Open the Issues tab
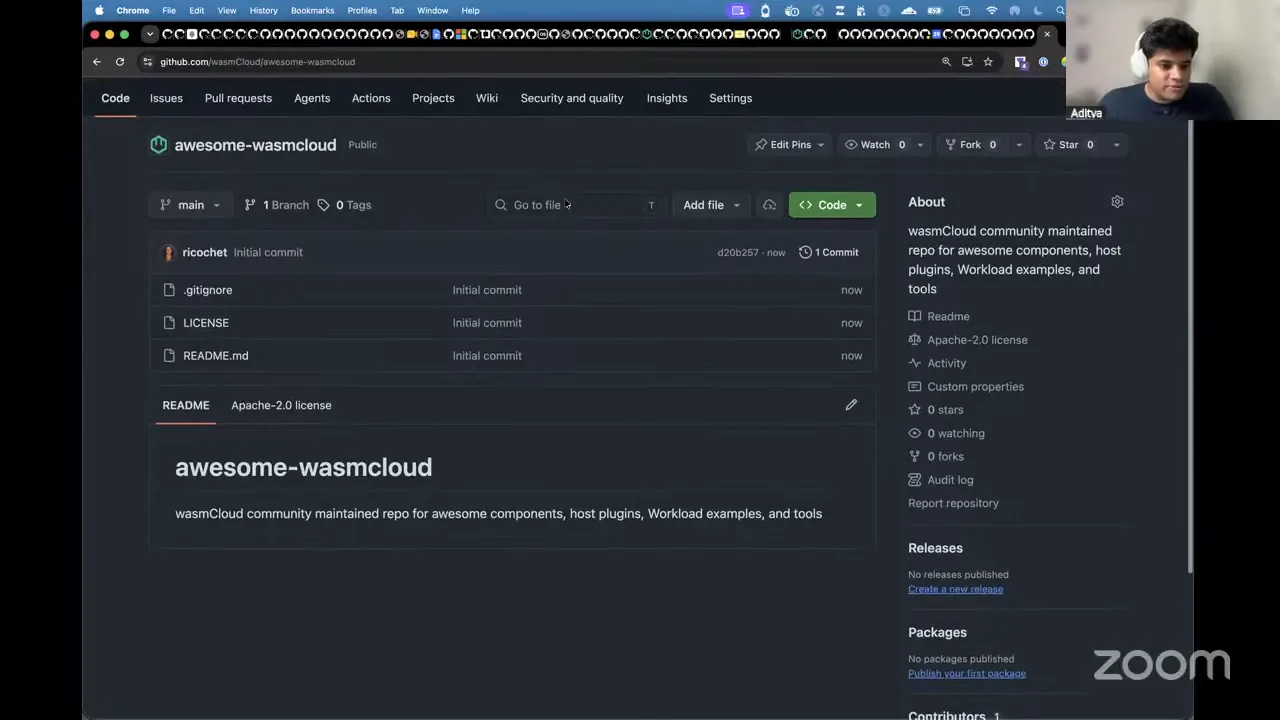This screenshot has height=720, width=1280. tap(166, 98)
